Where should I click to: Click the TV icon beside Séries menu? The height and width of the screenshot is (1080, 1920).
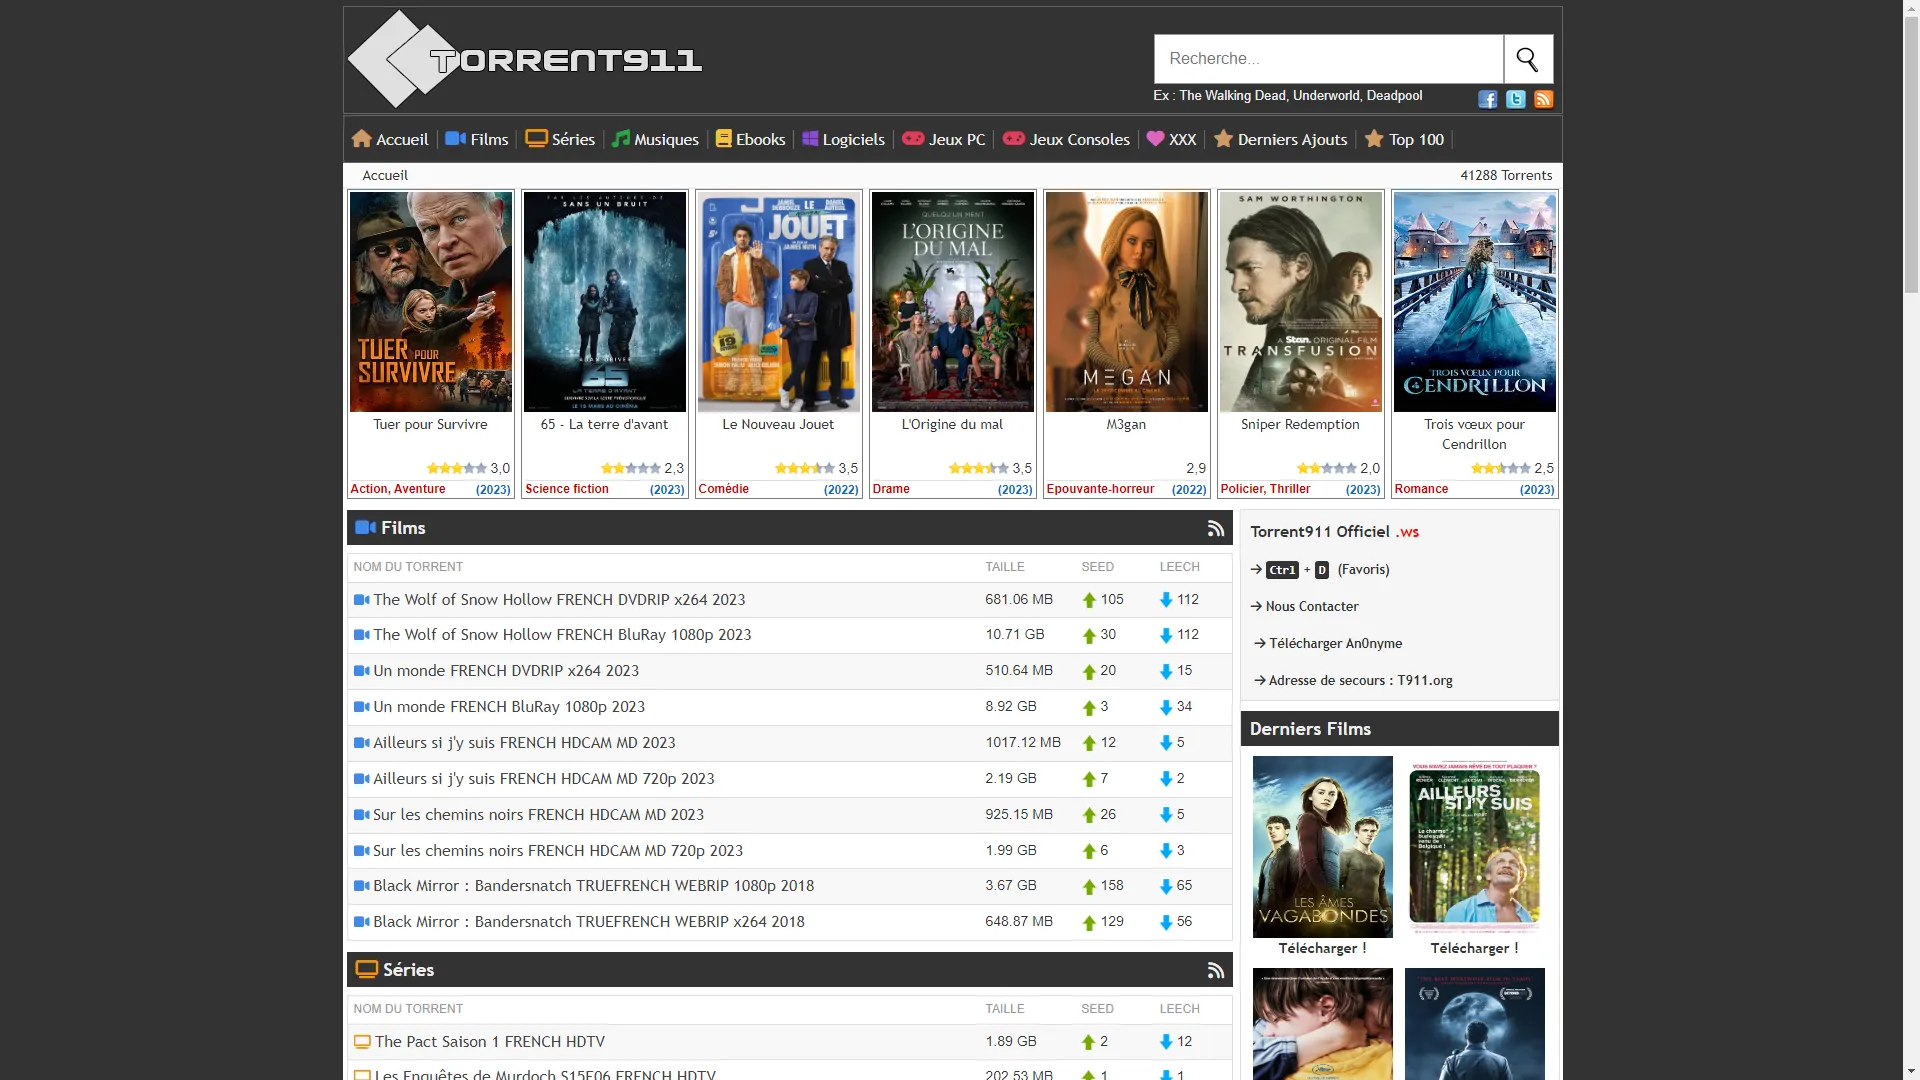tap(536, 139)
